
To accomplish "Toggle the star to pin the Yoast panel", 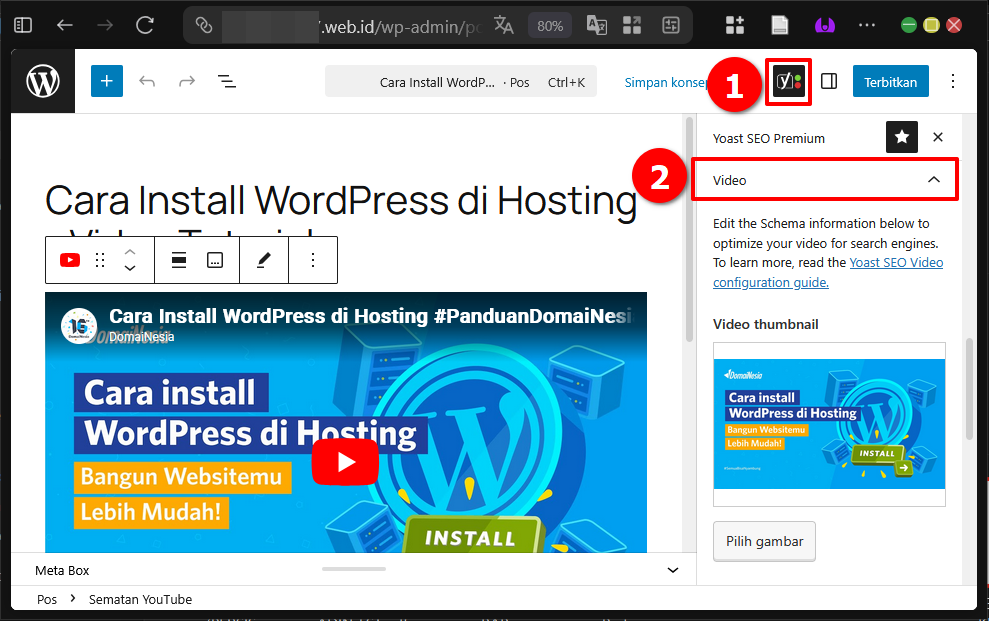I will [901, 137].
